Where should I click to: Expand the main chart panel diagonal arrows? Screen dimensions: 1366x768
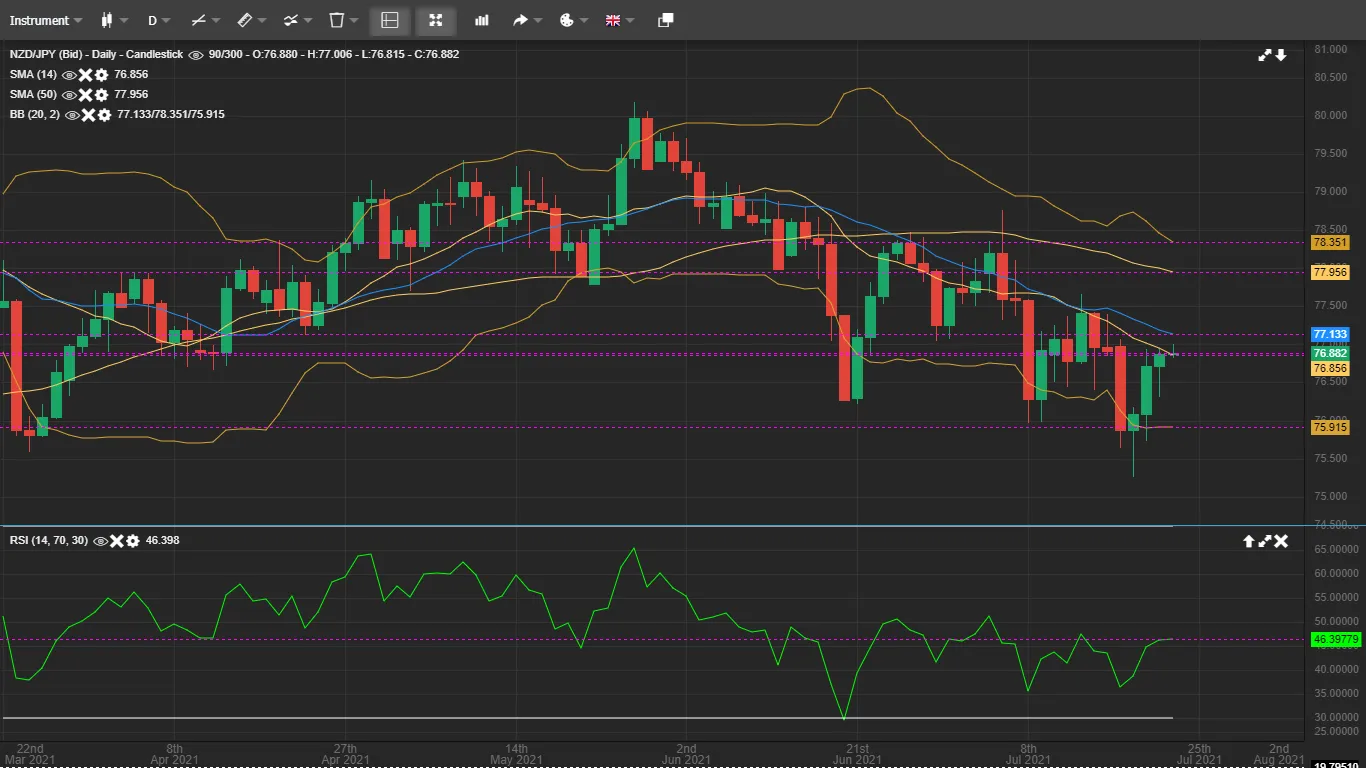(x=1265, y=55)
